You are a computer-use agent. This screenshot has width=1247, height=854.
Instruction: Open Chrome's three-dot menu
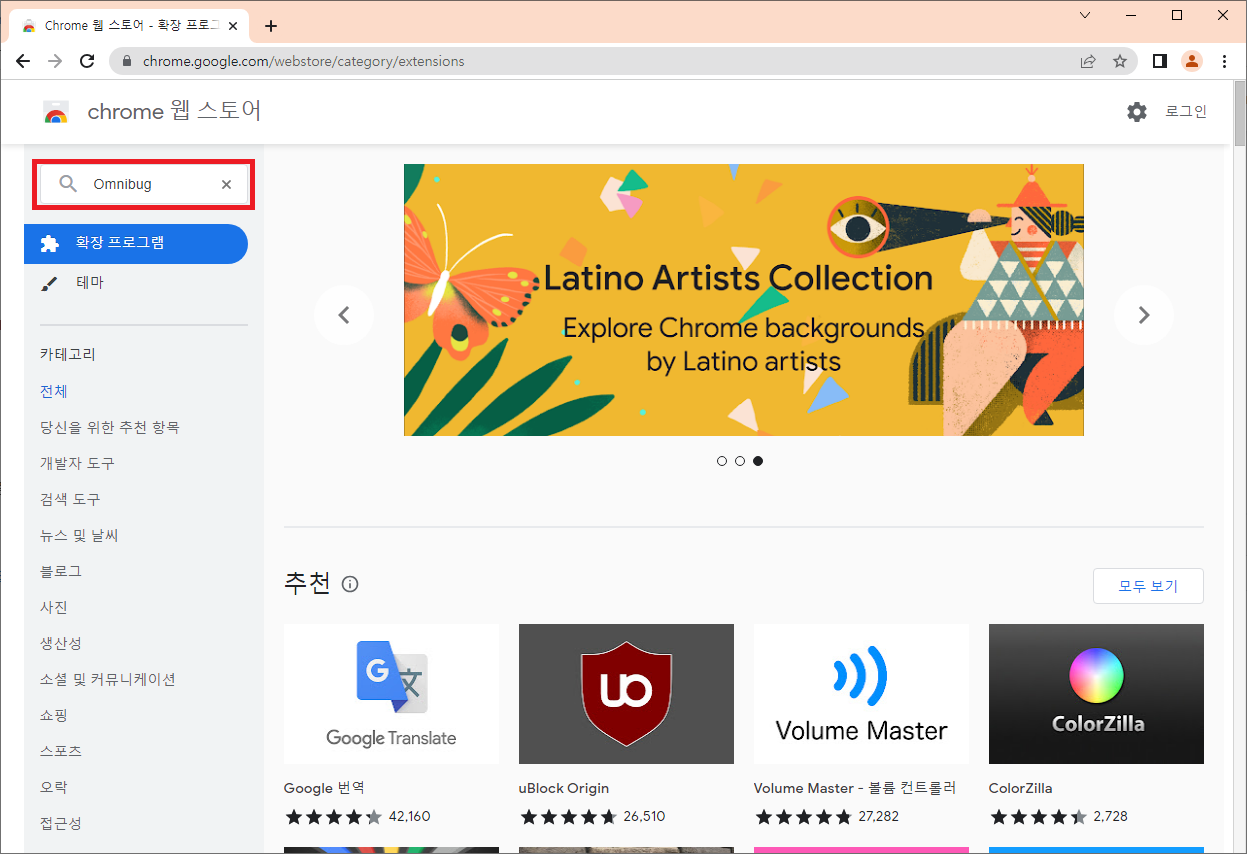[1225, 61]
